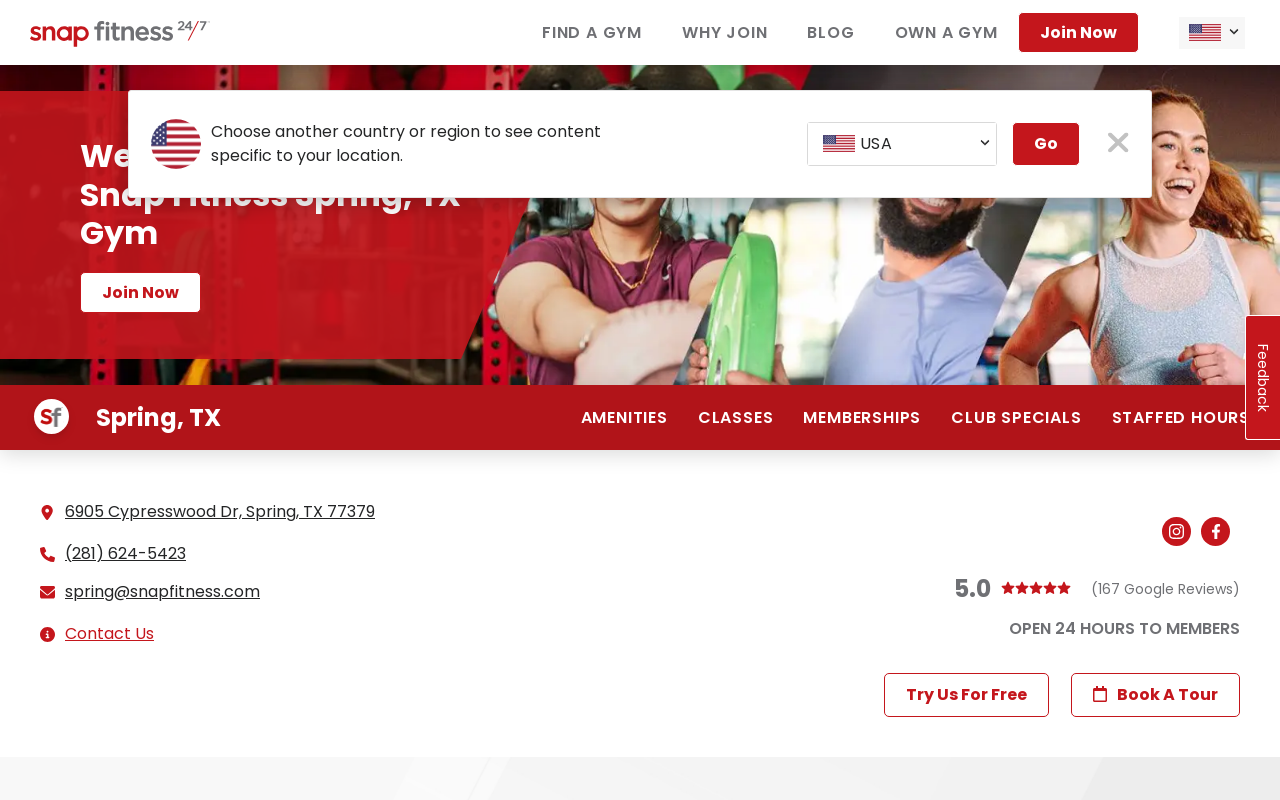Open the Find a Gym menu
This screenshot has width=1280, height=800.
point(592,32)
